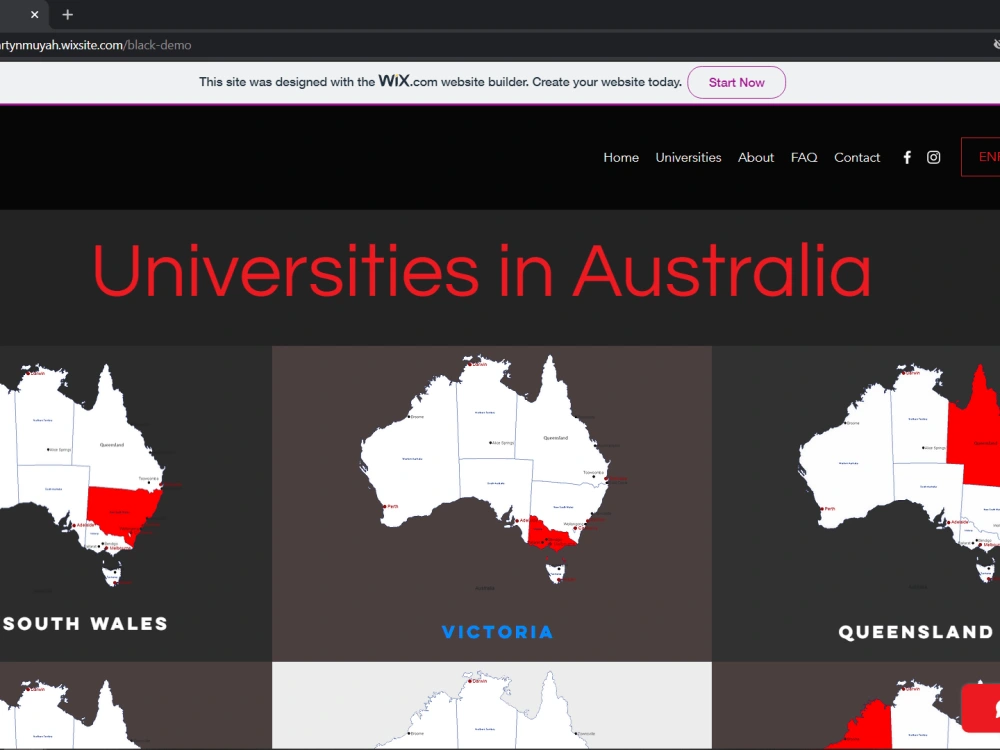Open the Instagram social icon
The width and height of the screenshot is (1000, 750).
[933, 158]
